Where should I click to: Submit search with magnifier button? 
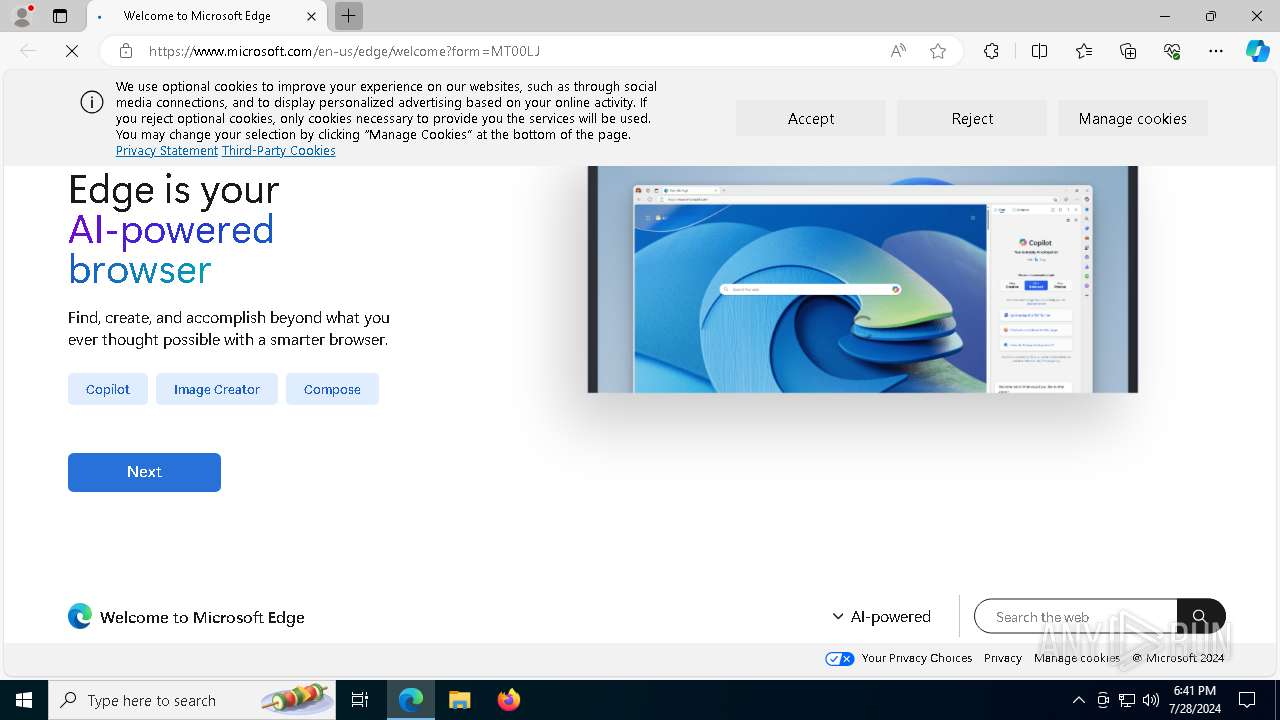click(1201, 617)
